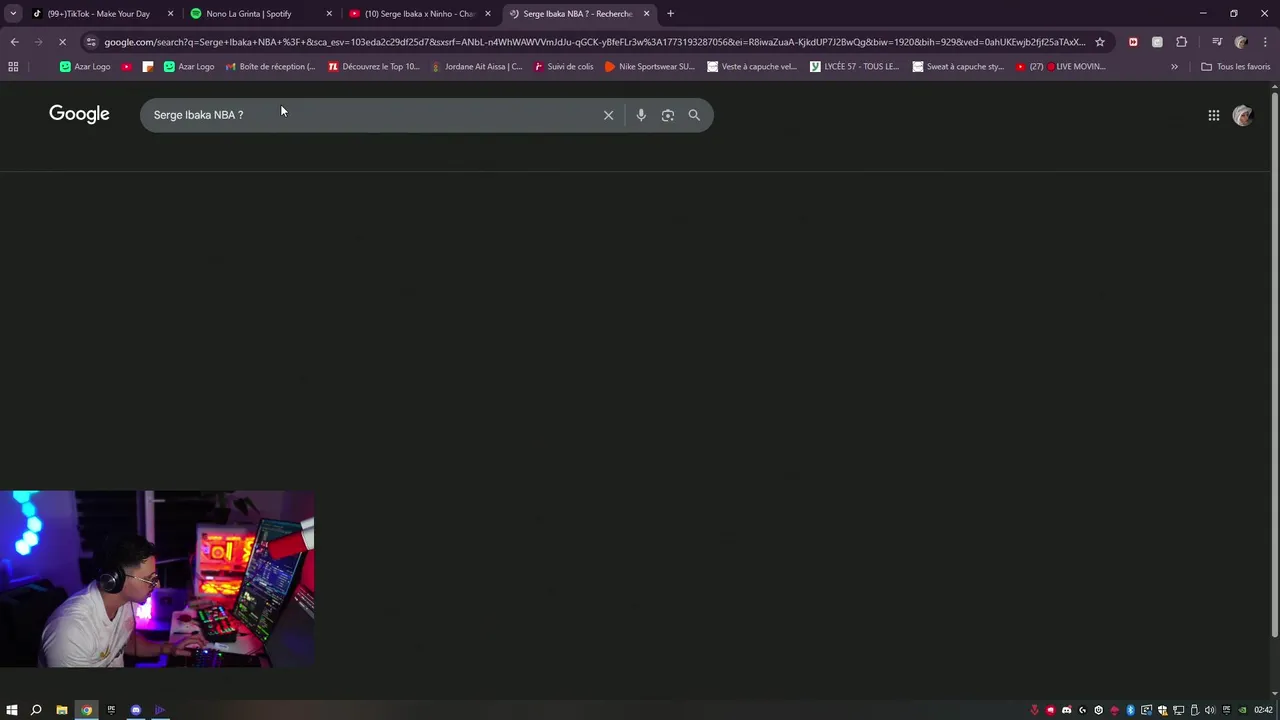The image size is (1280, 720).
Task: Open a new tab with the plus button
Action: click(x=670, y=14)
